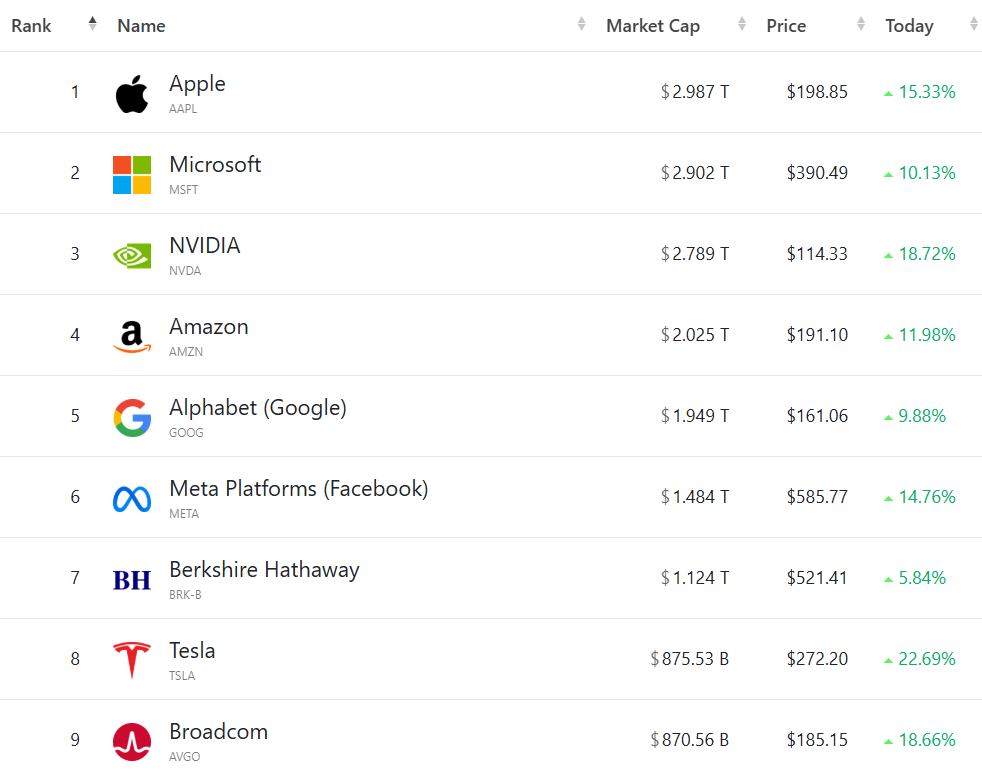
Task: Select the Market Cap column header
Action: [652, 26]
